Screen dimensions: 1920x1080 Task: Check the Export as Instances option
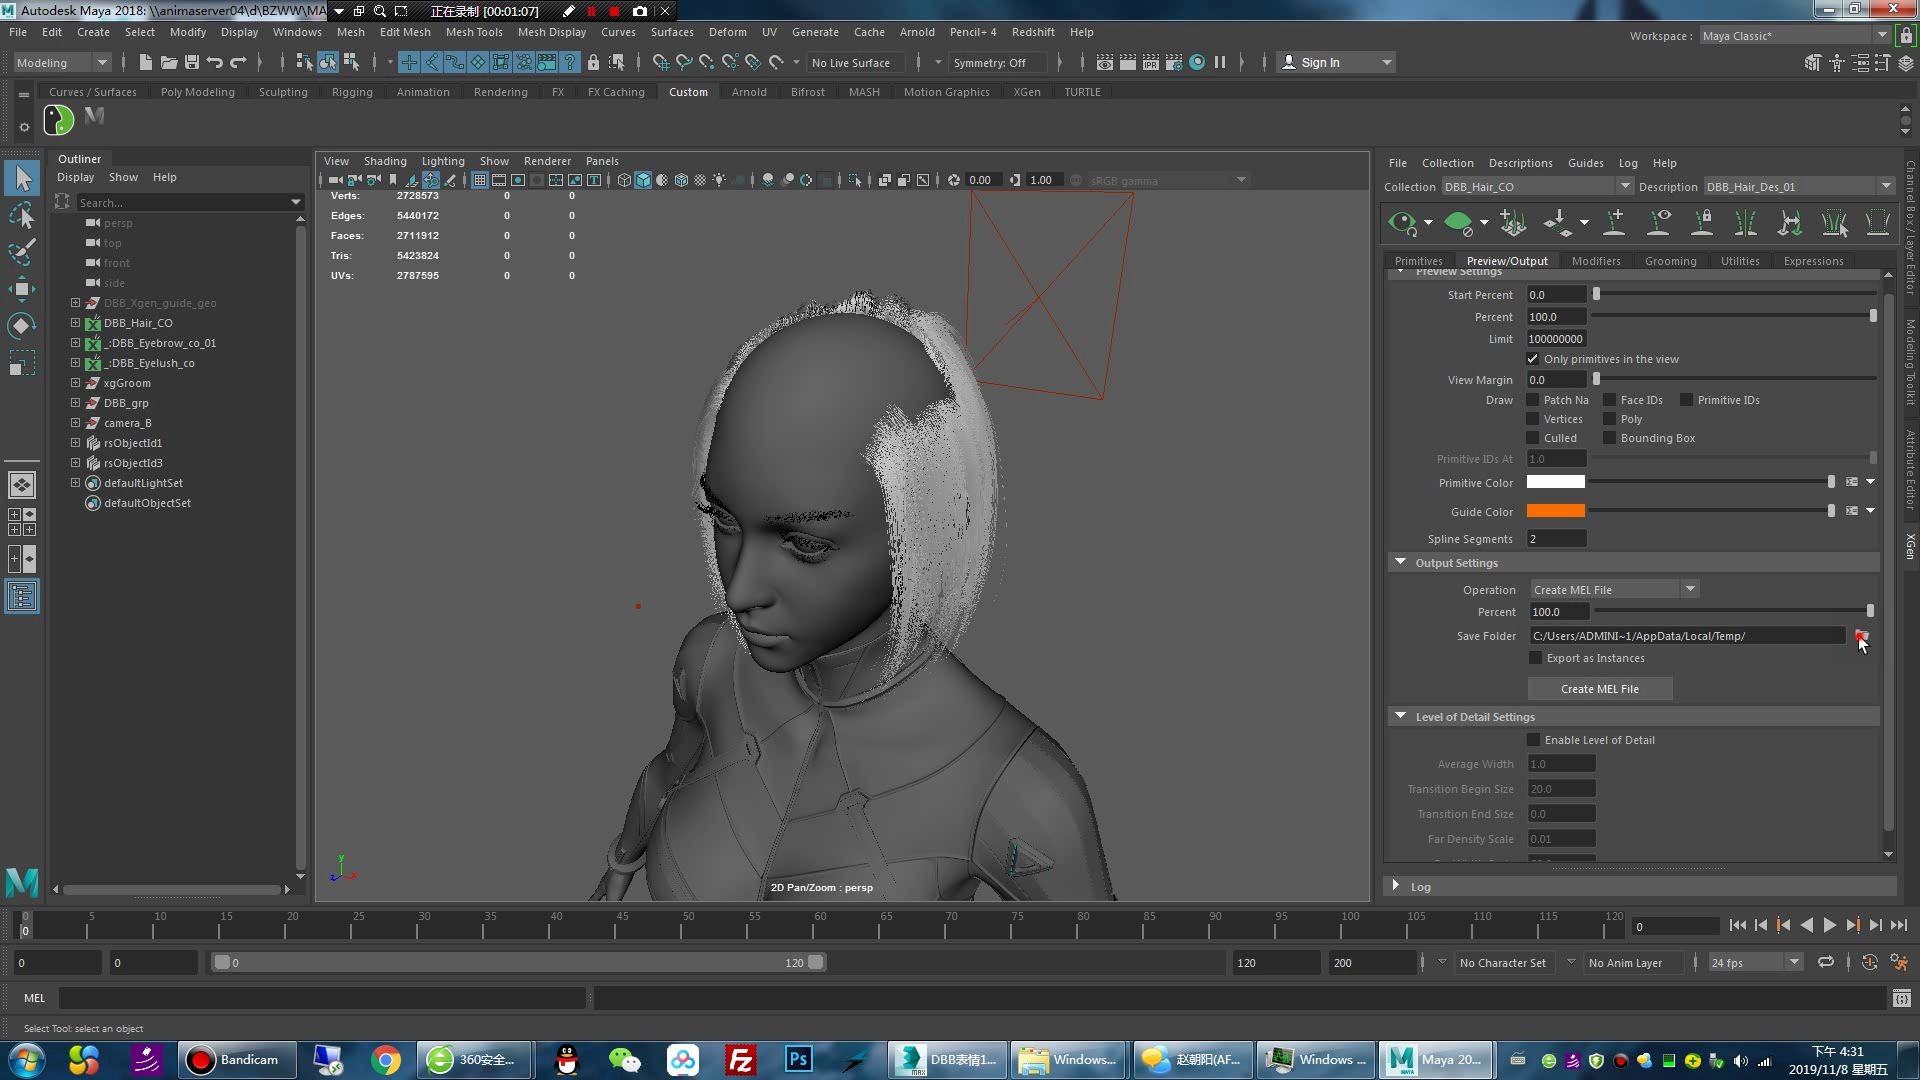point(1536,658)
